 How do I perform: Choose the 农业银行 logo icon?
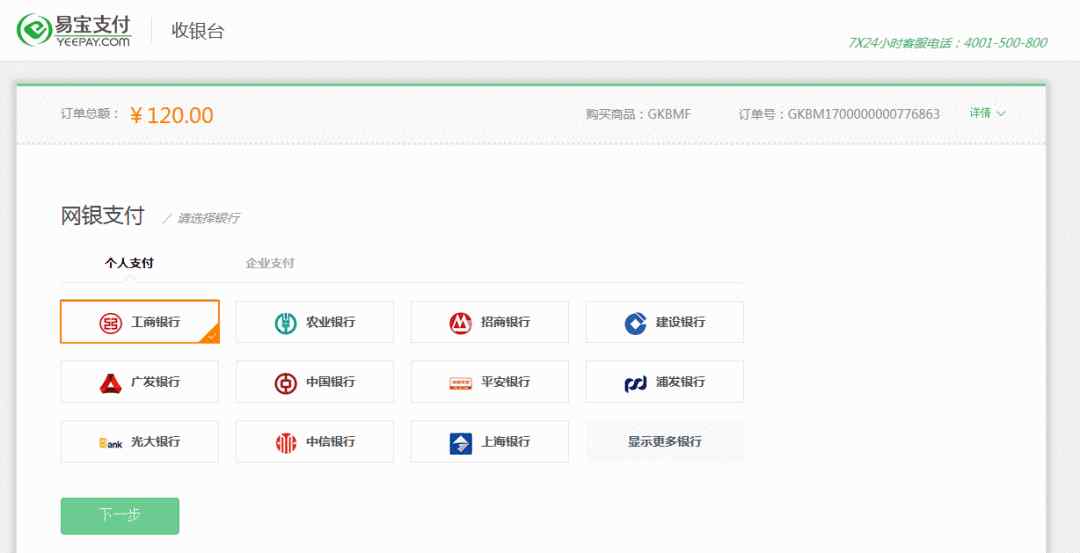click(x=286, y=323)
